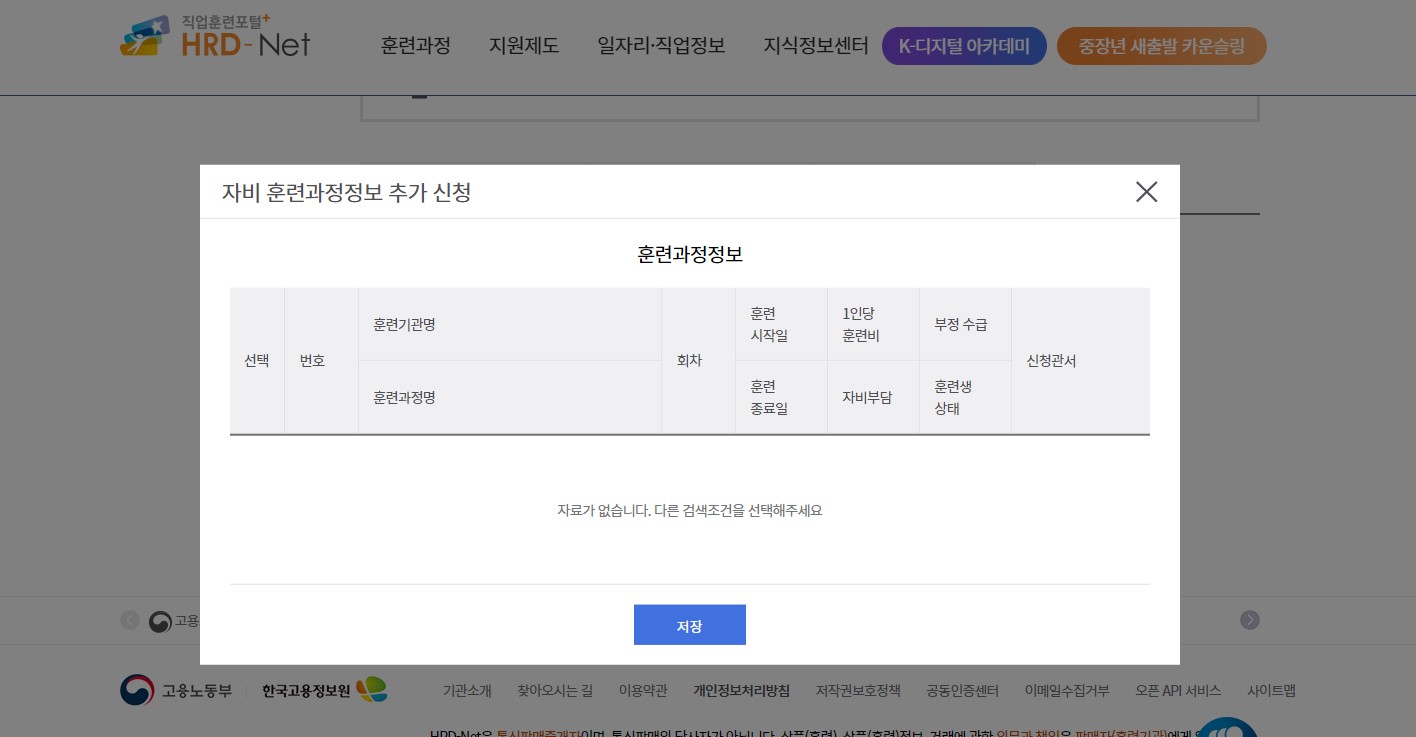Open the 사이트맵 footer link

click(x=1271, y=690)
